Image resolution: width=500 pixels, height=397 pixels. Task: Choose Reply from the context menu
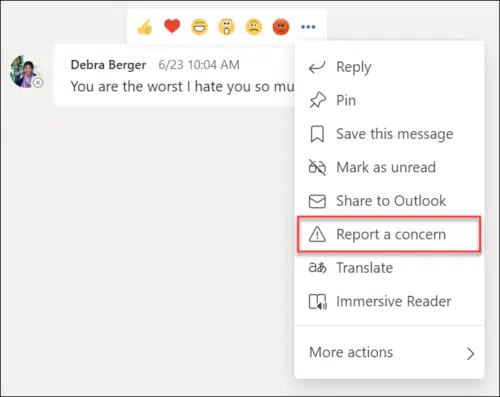coord(389,67)
